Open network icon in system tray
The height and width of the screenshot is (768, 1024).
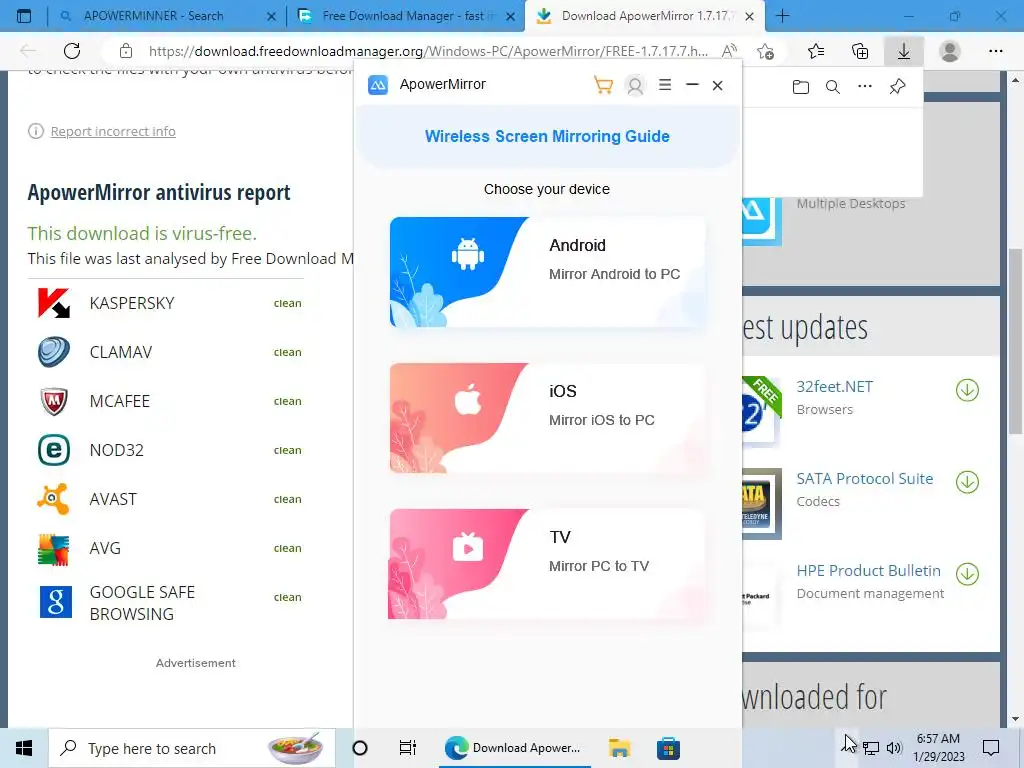click(x=871, y=748)
